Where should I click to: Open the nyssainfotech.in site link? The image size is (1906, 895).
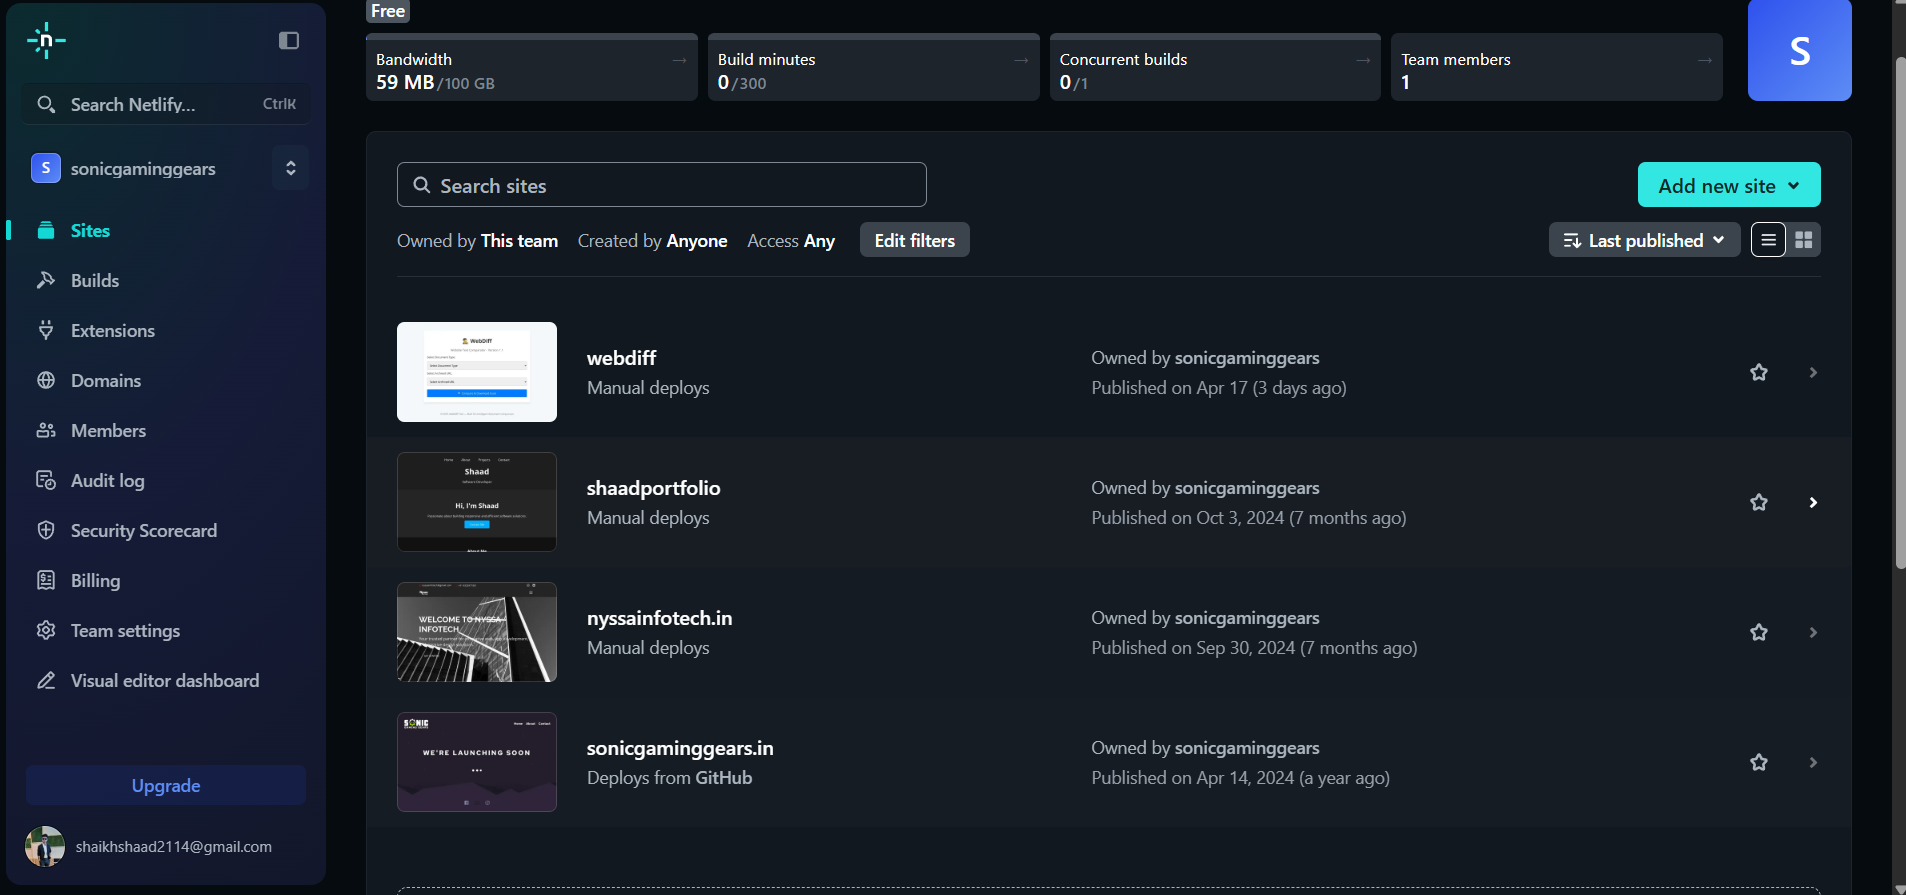tap(659, 618)
